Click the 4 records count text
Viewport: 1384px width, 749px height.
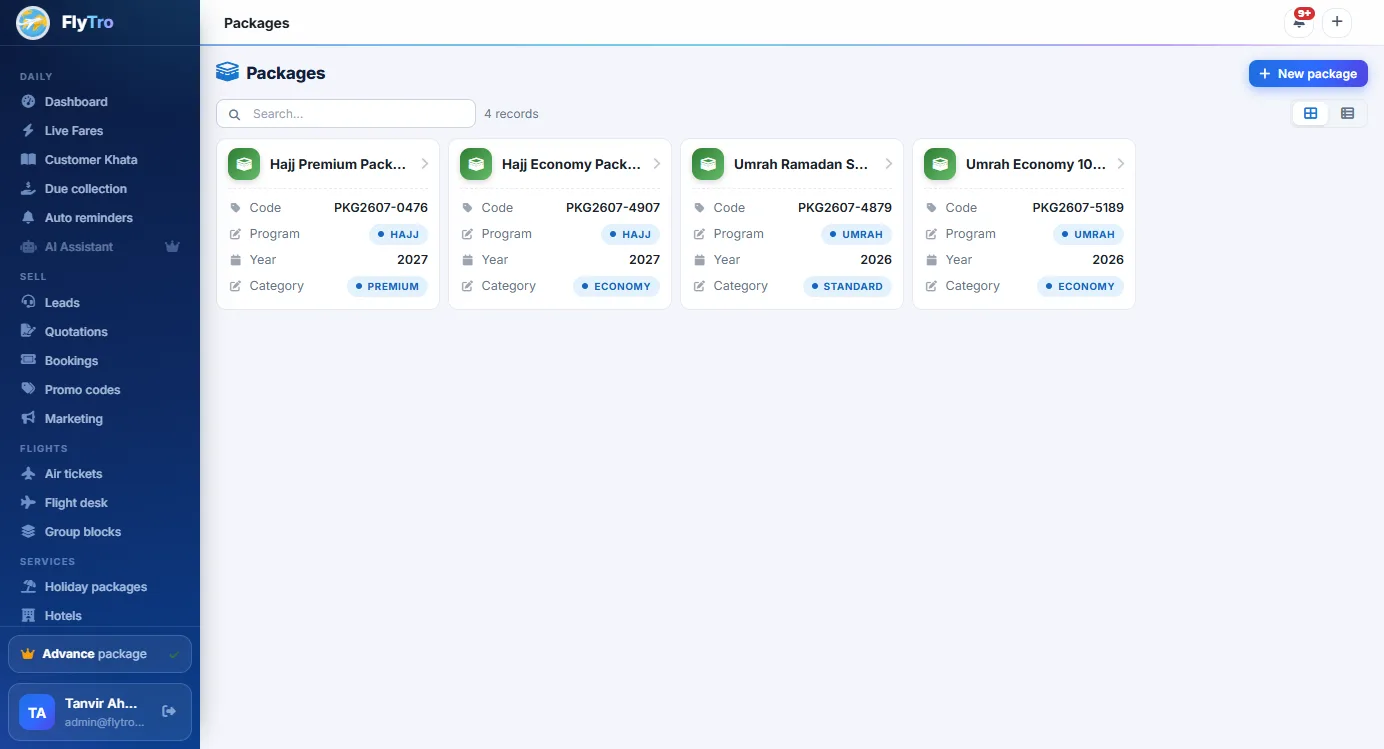click(x=511, y=114)
